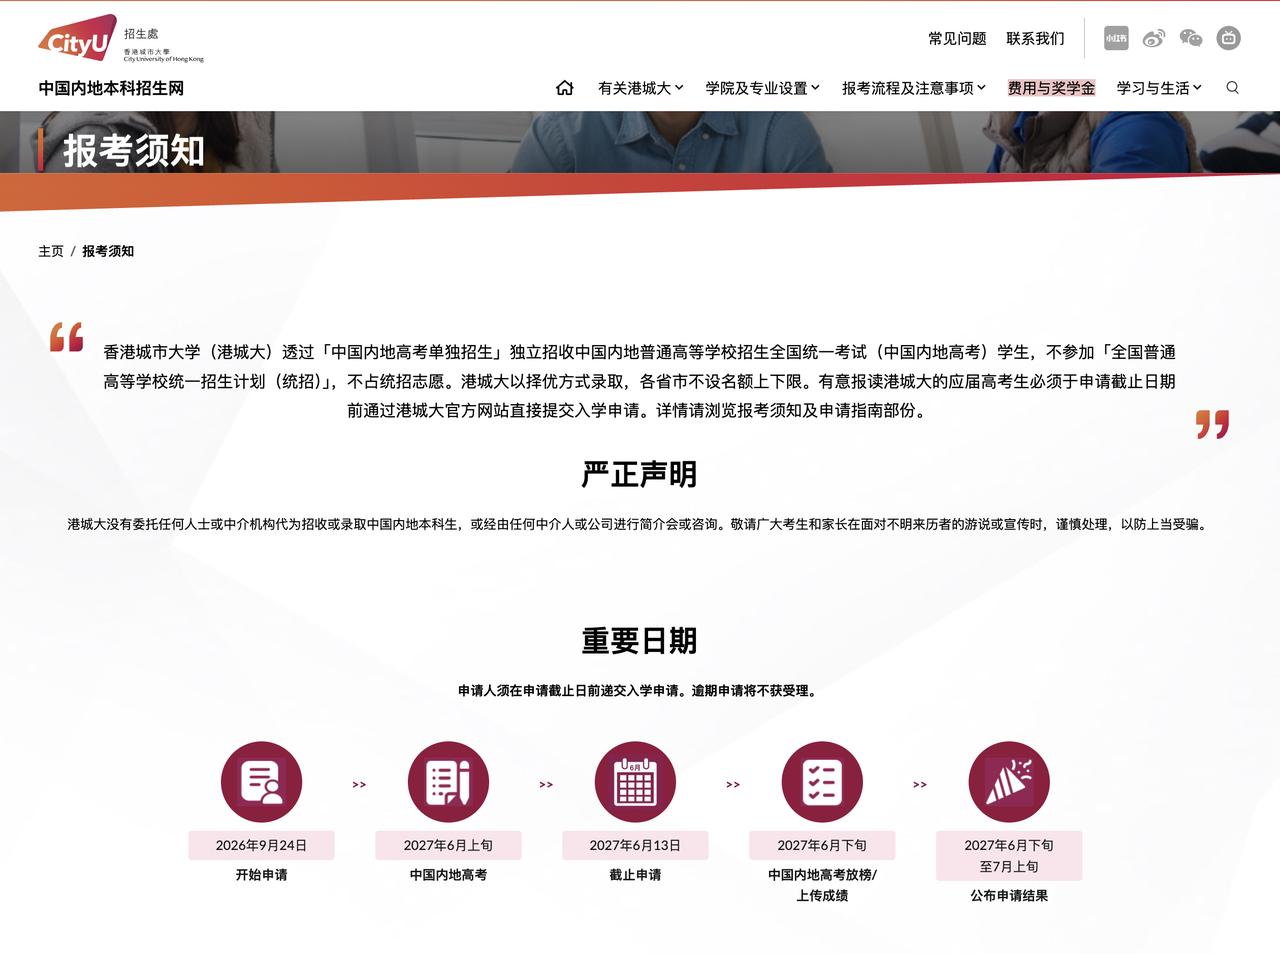This screenshot has height=954, width=1280.
Task: Click the checklist icon for 上传成绩
Action: click(x=822, y=782)
